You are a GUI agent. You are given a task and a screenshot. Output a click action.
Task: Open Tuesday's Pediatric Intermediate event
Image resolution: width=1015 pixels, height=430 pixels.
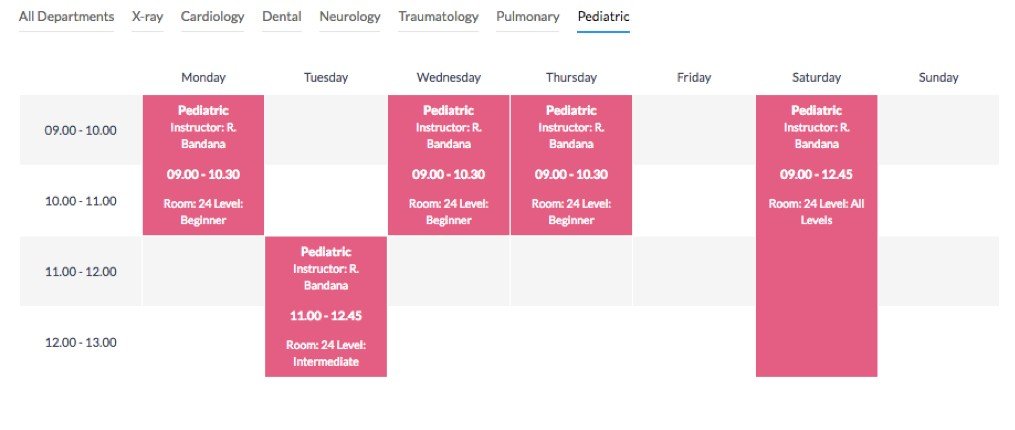click(x=326, y=306)
